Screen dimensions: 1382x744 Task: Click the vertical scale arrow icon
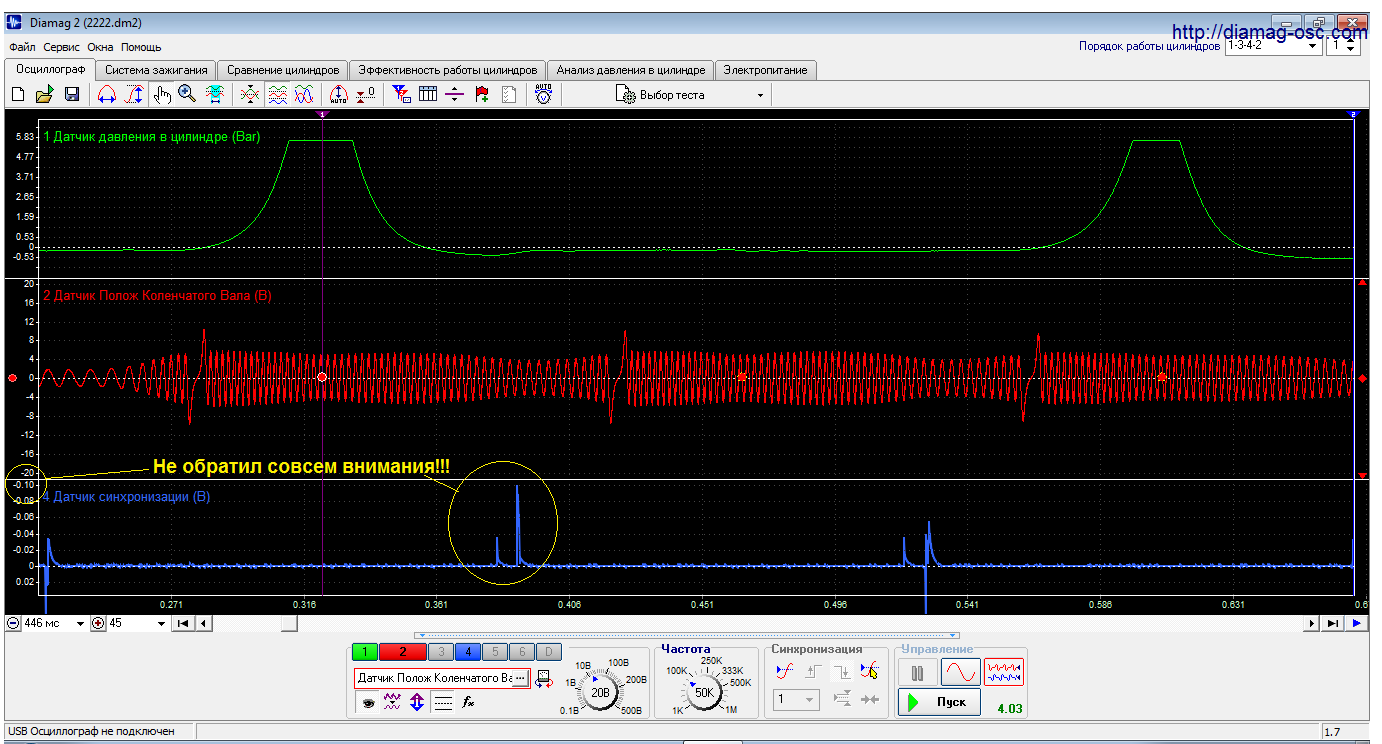133,94
